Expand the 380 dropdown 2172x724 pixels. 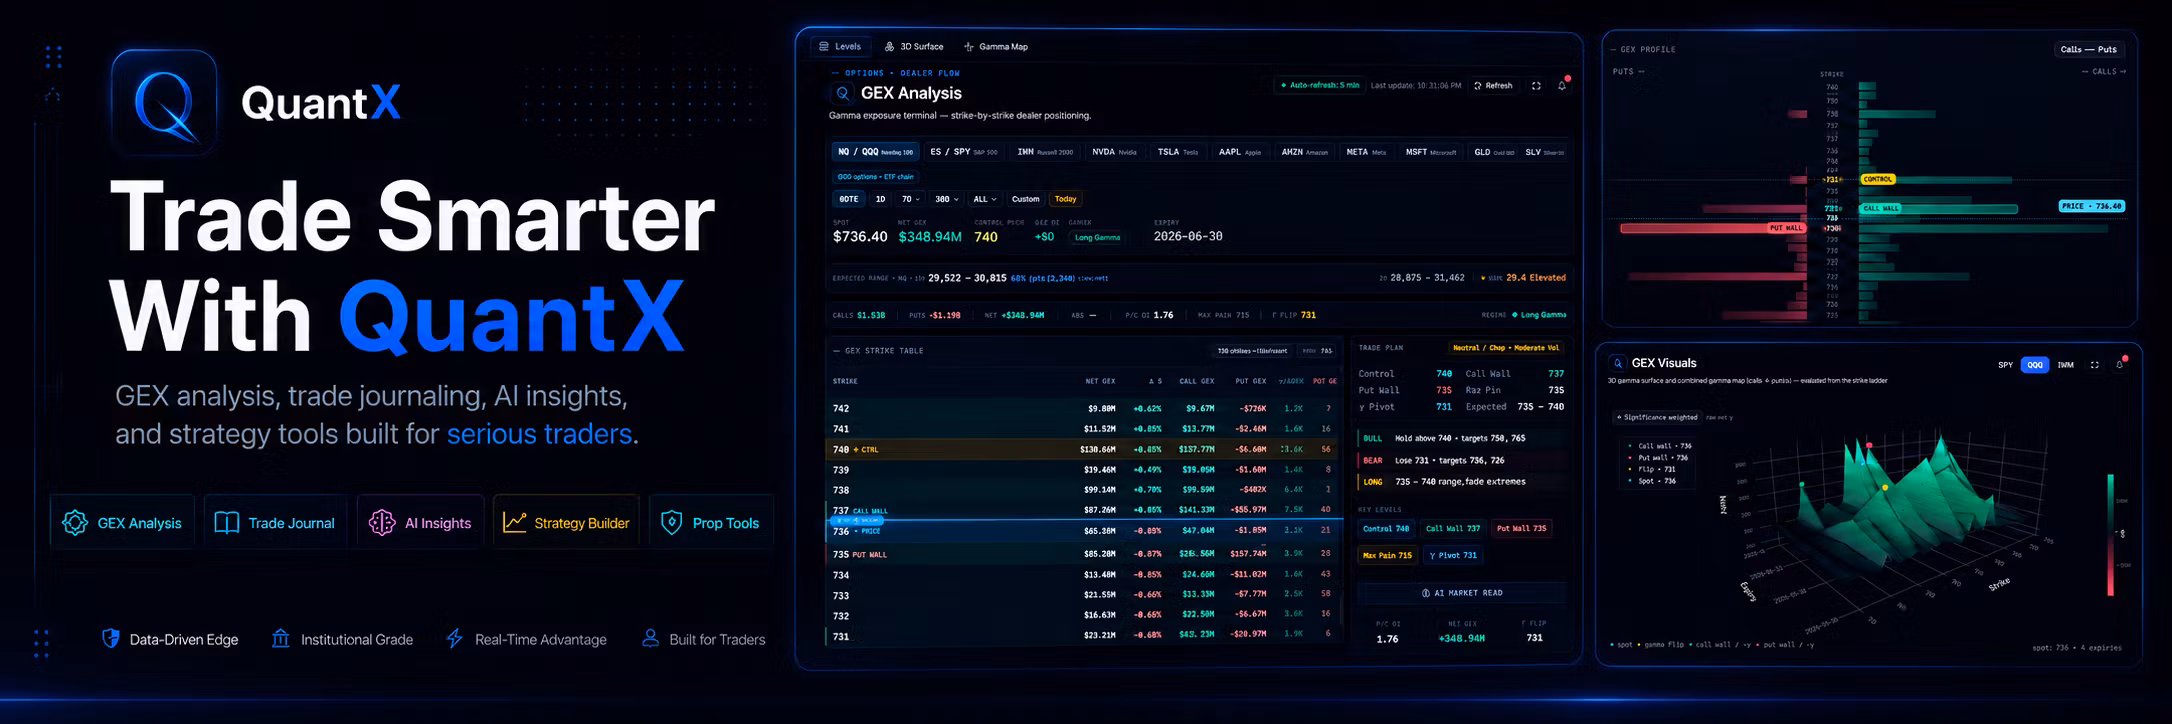pos(946,199)
